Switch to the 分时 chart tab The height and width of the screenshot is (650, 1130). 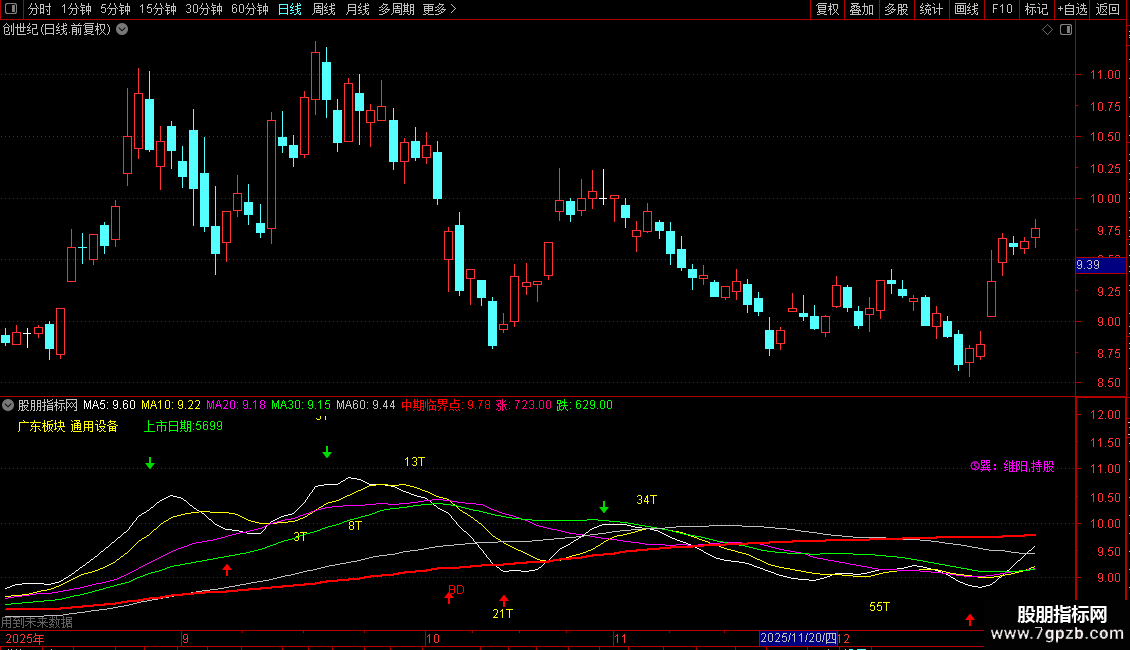tap(40, 9)
